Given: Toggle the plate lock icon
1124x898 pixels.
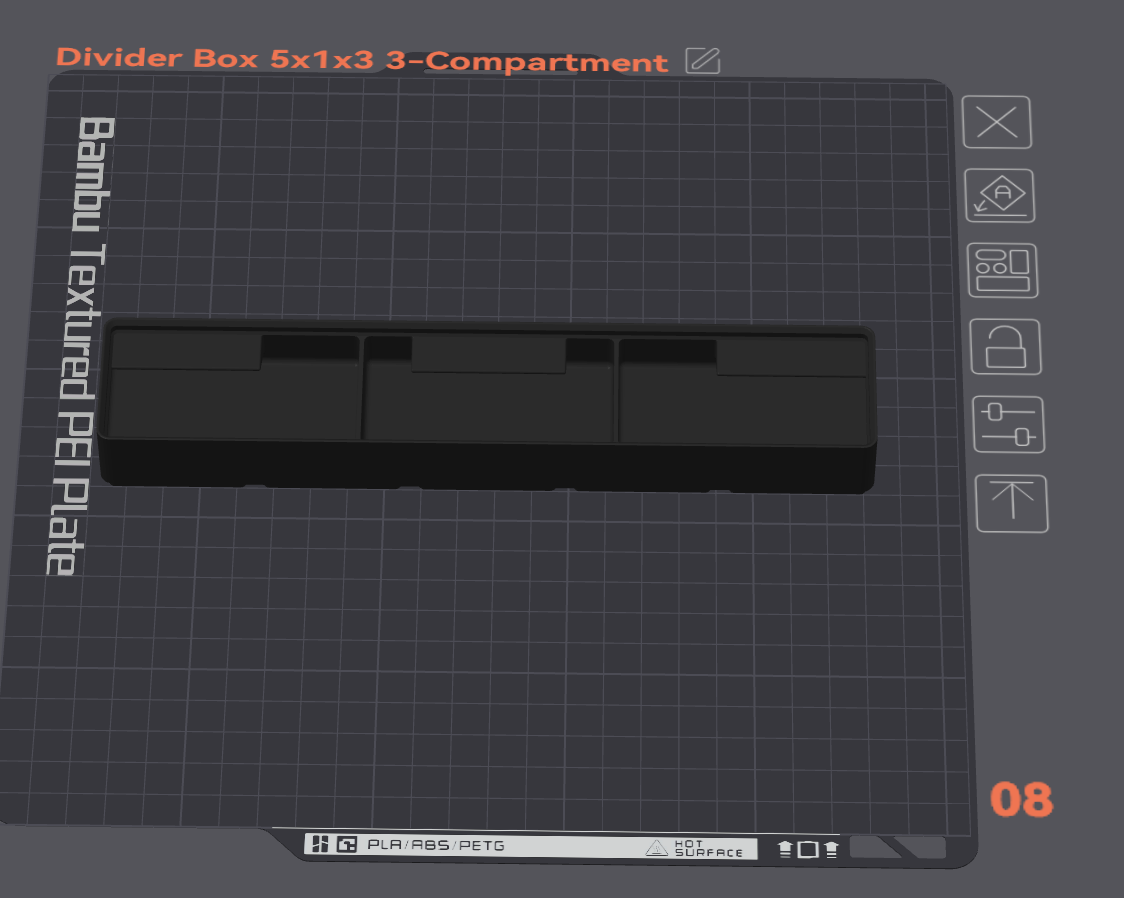Looking at the screenshot, I should tap(1006, 347).
